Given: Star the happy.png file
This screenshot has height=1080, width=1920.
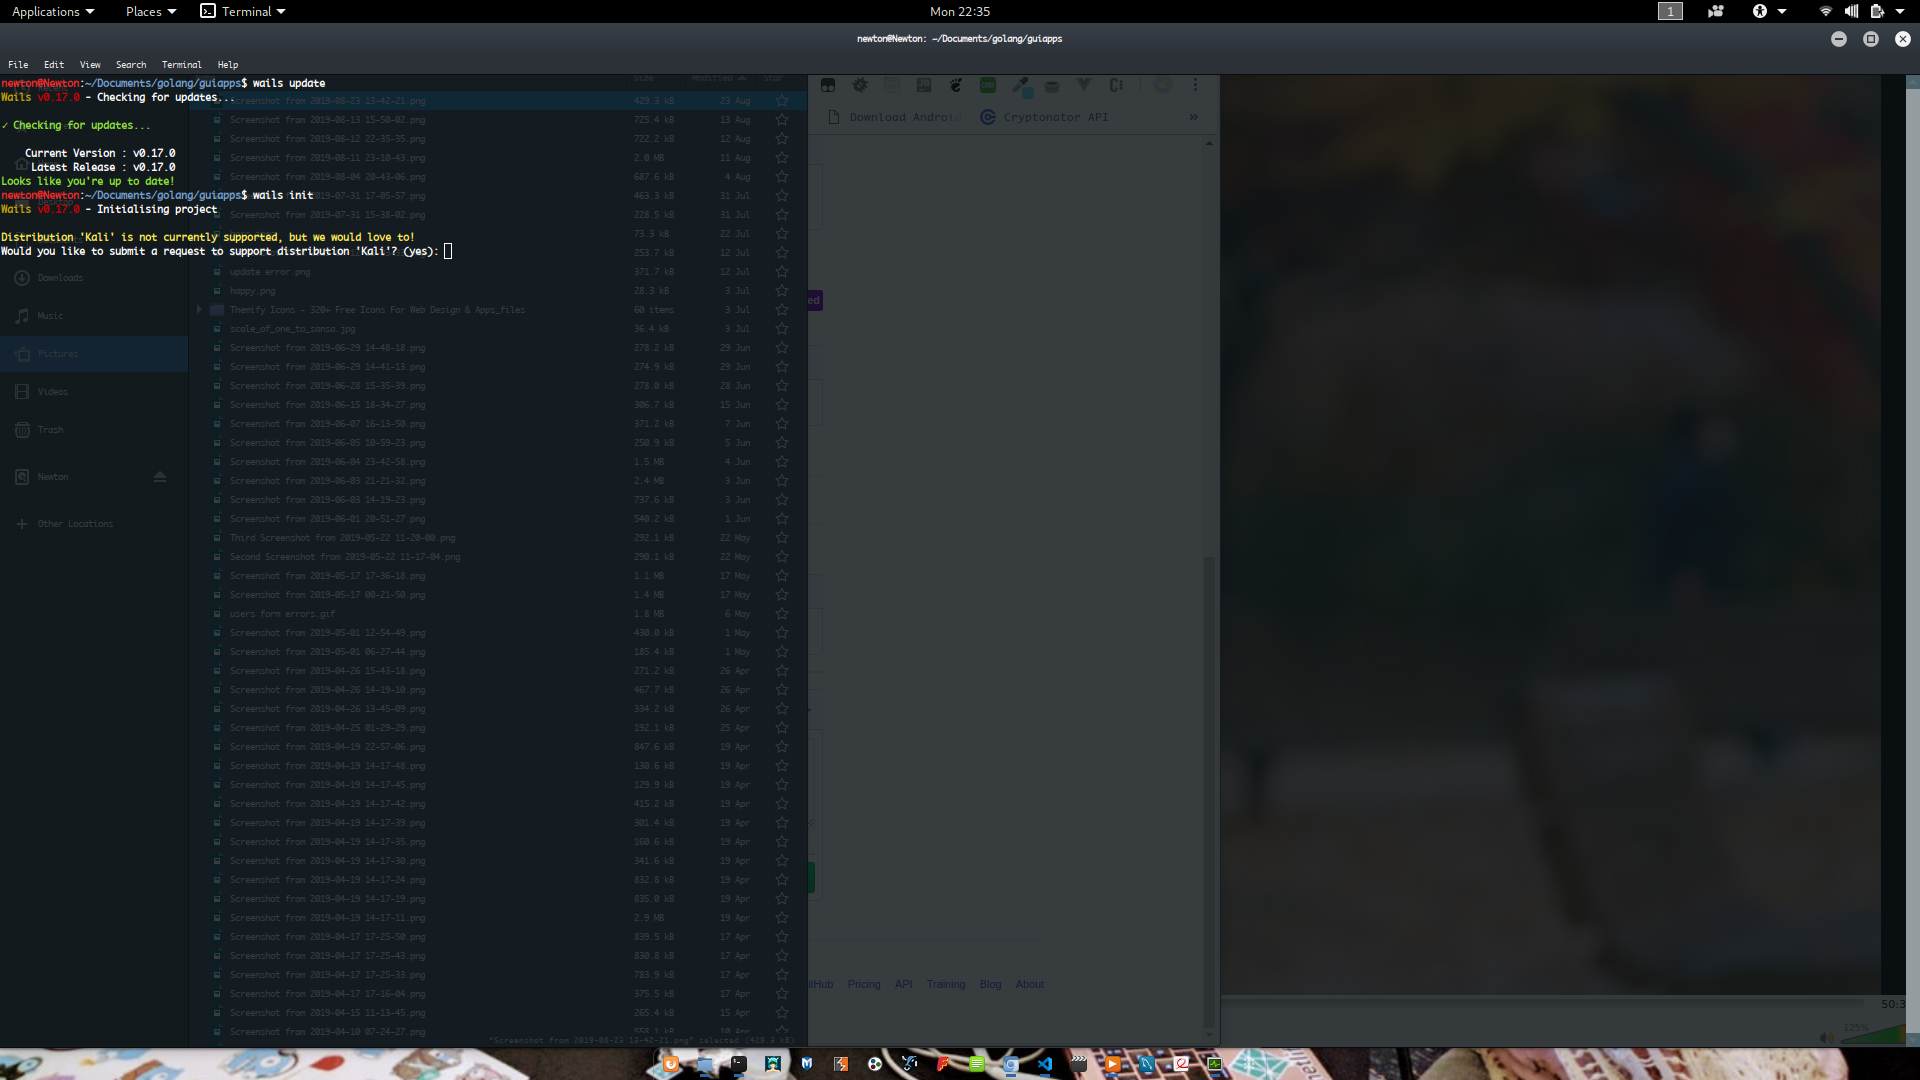Looking at the screenshot, I should coord(782,291).
